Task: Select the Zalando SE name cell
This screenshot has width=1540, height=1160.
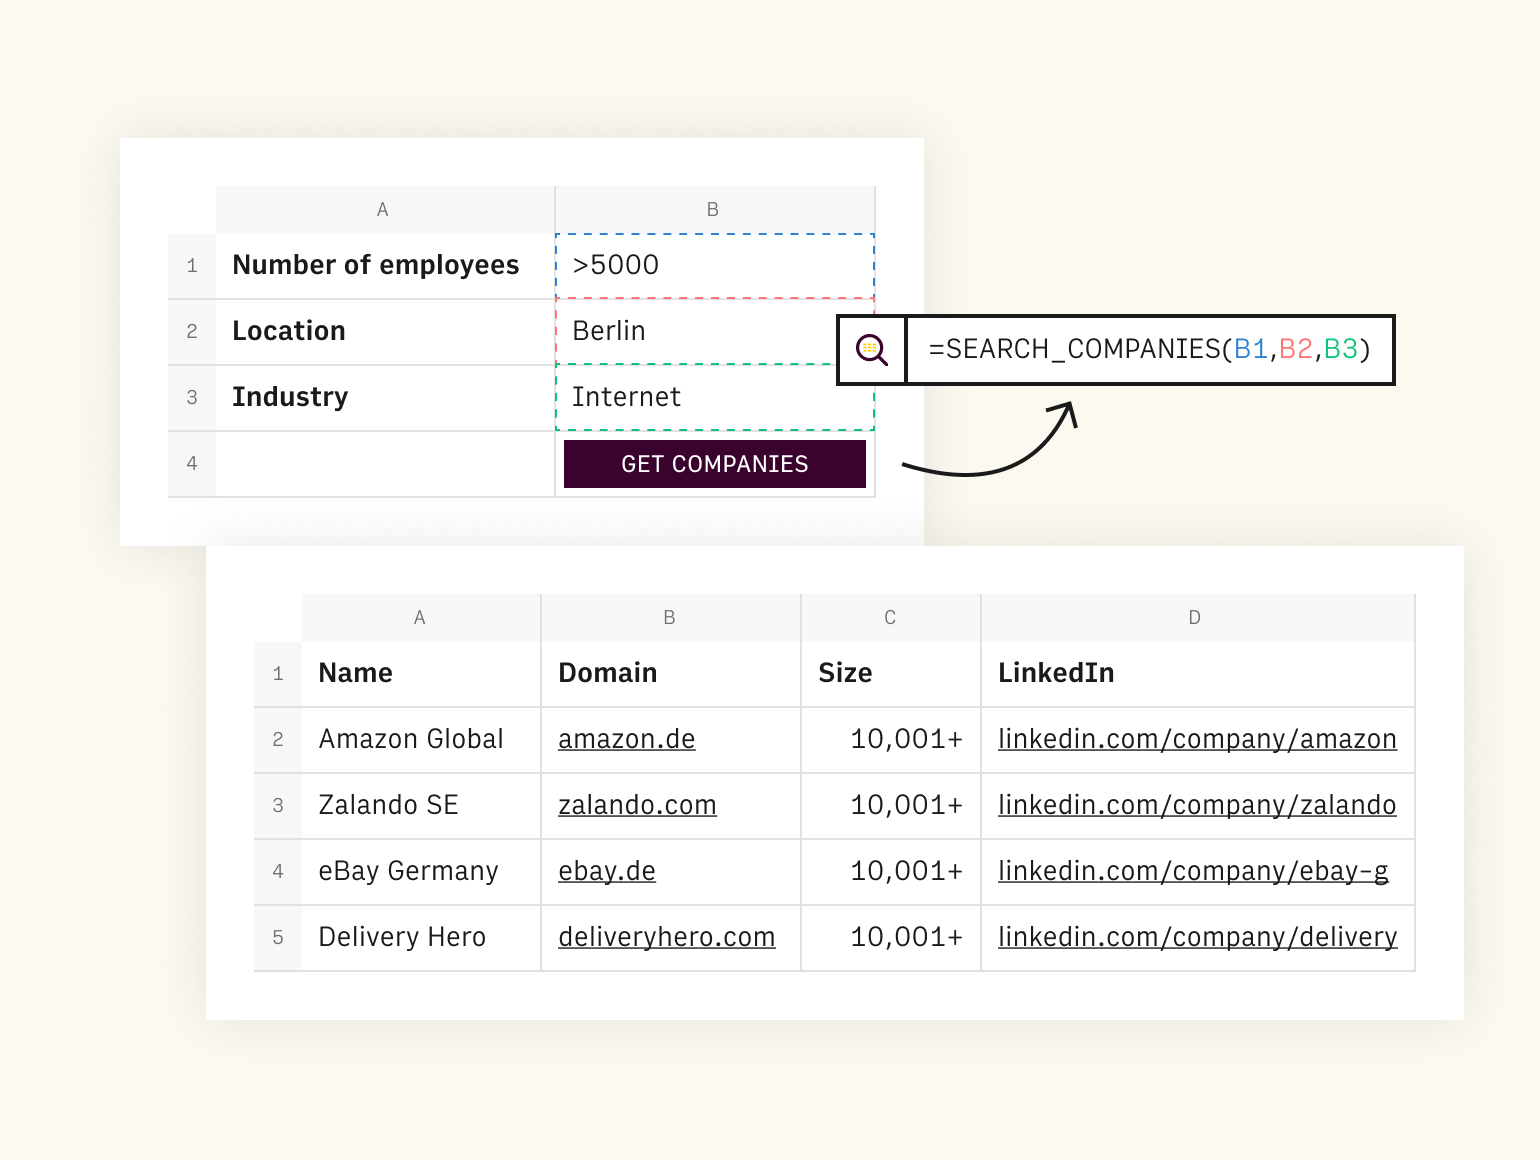Action: tap(421, 806)
